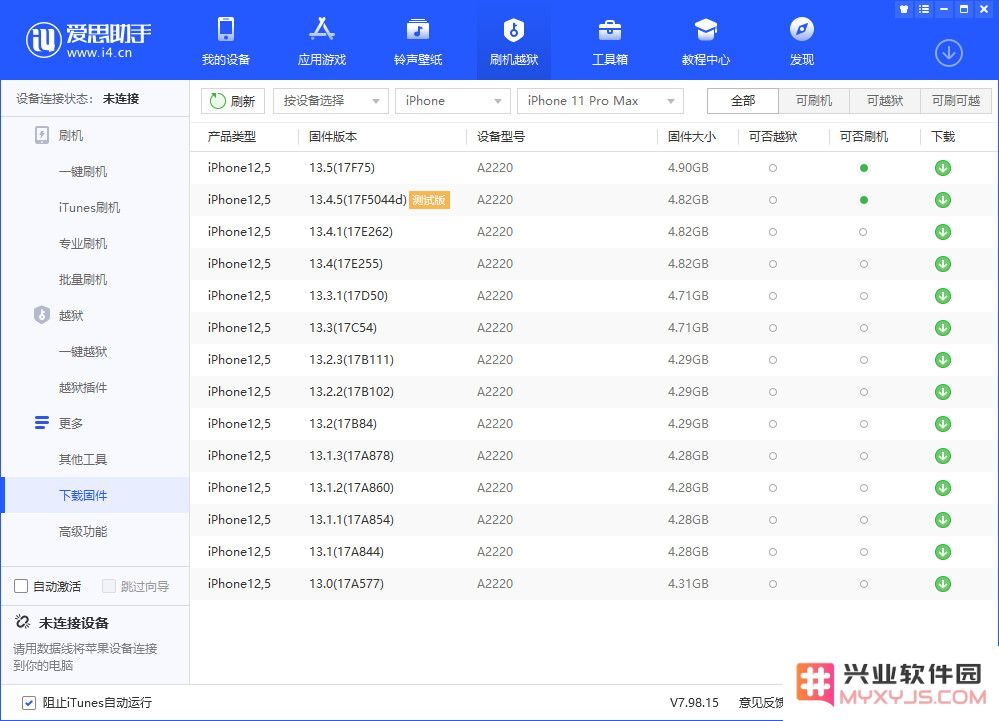Download the 13.5(17F75) firmware
The height and width of the screenshot is (721, 999).
click(x=943, y=168)
